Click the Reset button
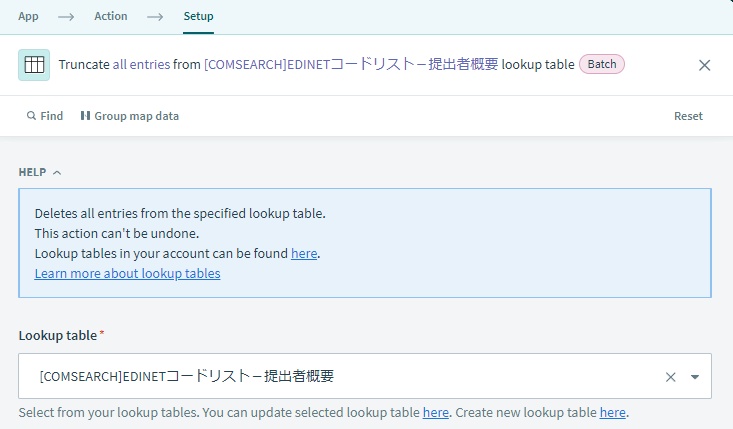The height and width of the screenshot is (429, 733). pyautogui.click(x=688, y=116)
